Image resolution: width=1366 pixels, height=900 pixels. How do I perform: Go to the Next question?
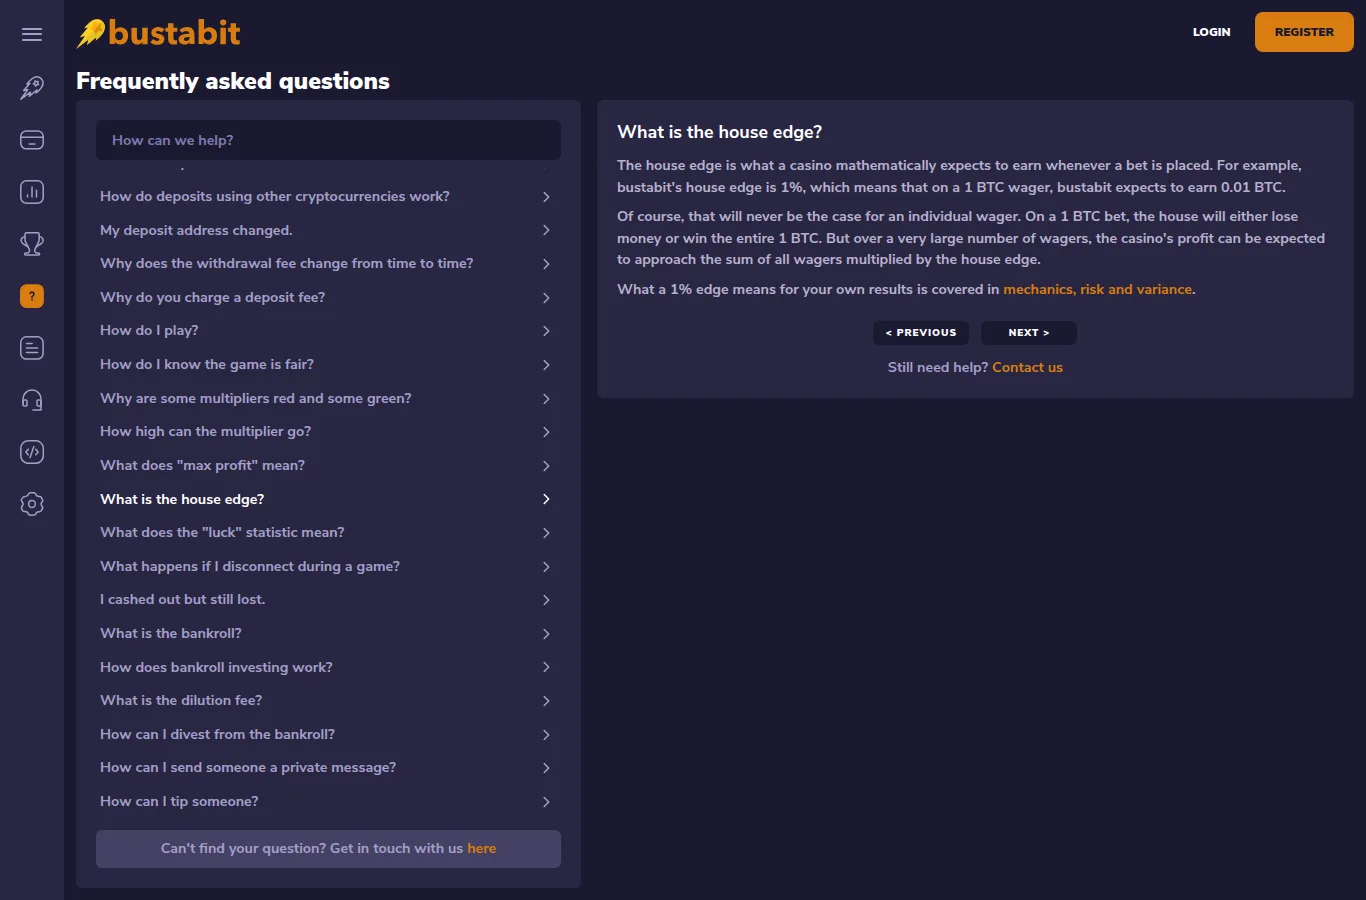point(1029,333)
